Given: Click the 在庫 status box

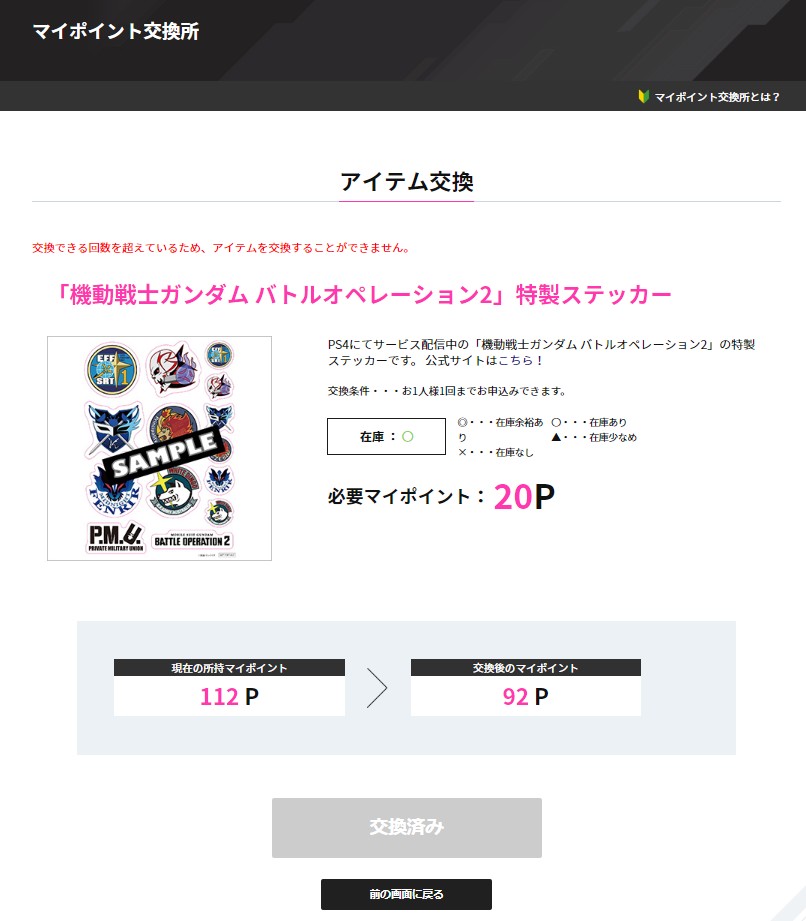Looking at the screenshot, I should coord(386,436).
